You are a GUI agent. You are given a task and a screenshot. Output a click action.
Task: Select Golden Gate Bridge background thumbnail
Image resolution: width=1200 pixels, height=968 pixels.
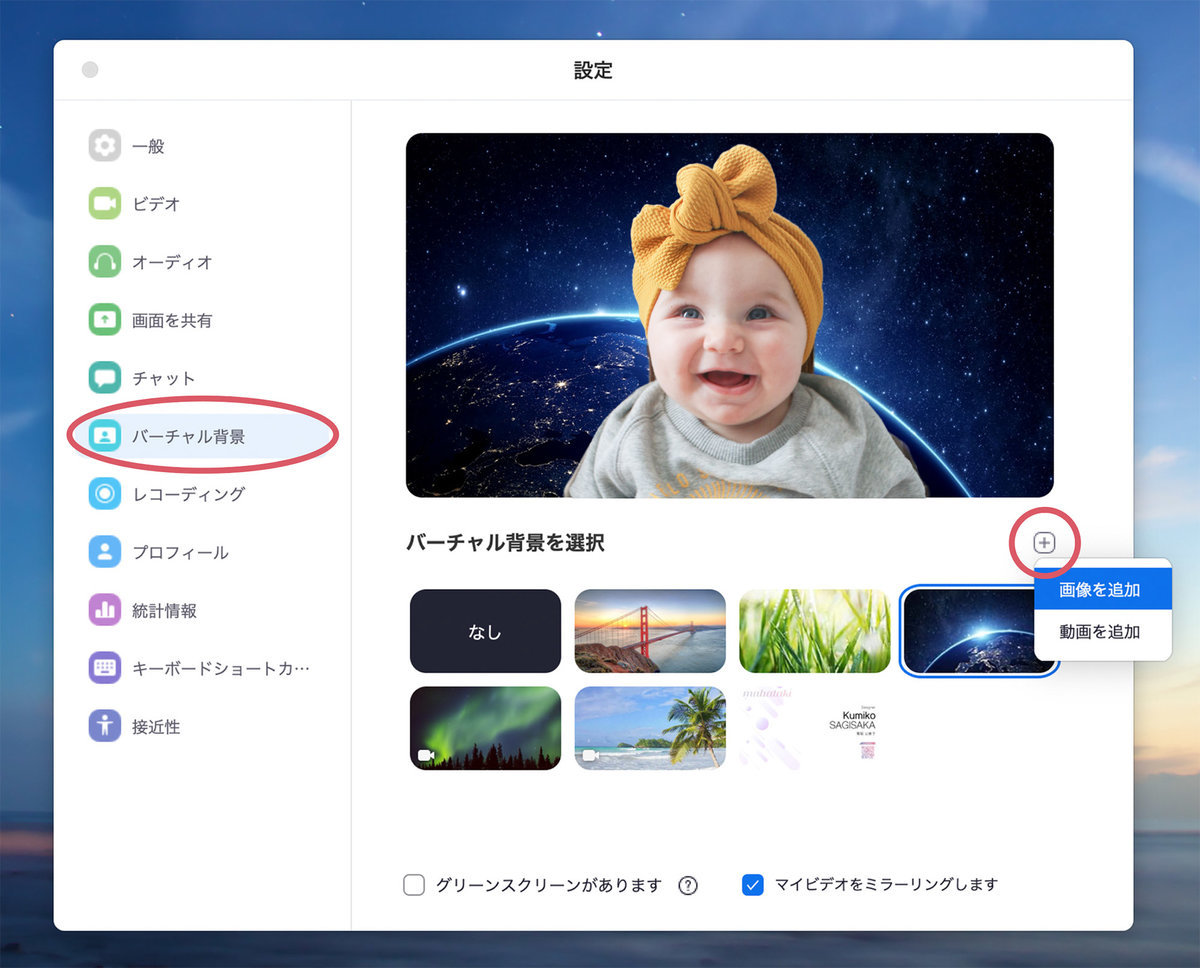pos(650,631)
